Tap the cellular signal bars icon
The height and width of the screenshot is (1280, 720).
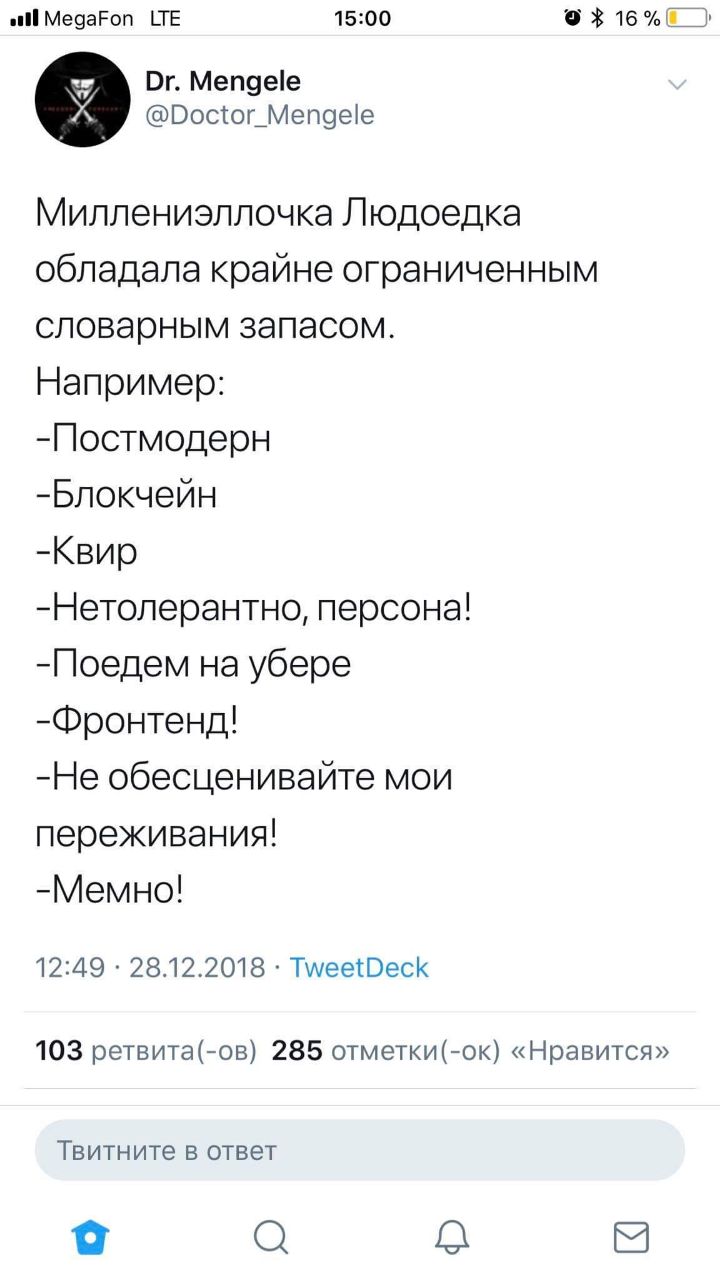point(22,17)
